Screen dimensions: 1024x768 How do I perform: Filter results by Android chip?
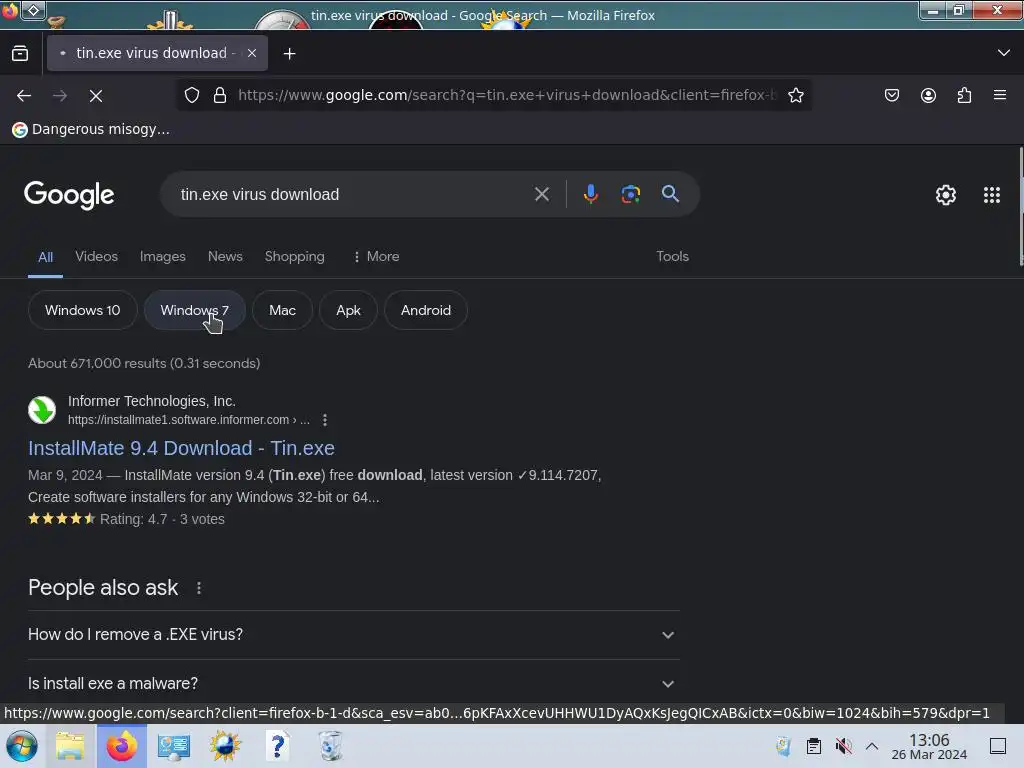(426, 310)
